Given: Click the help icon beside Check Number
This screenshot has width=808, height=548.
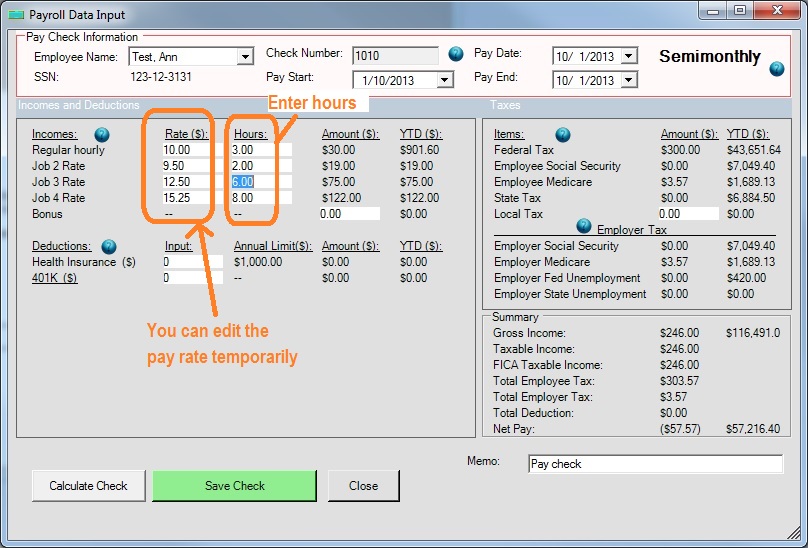Looking at the screenshot, I should (x=456, y=54).
